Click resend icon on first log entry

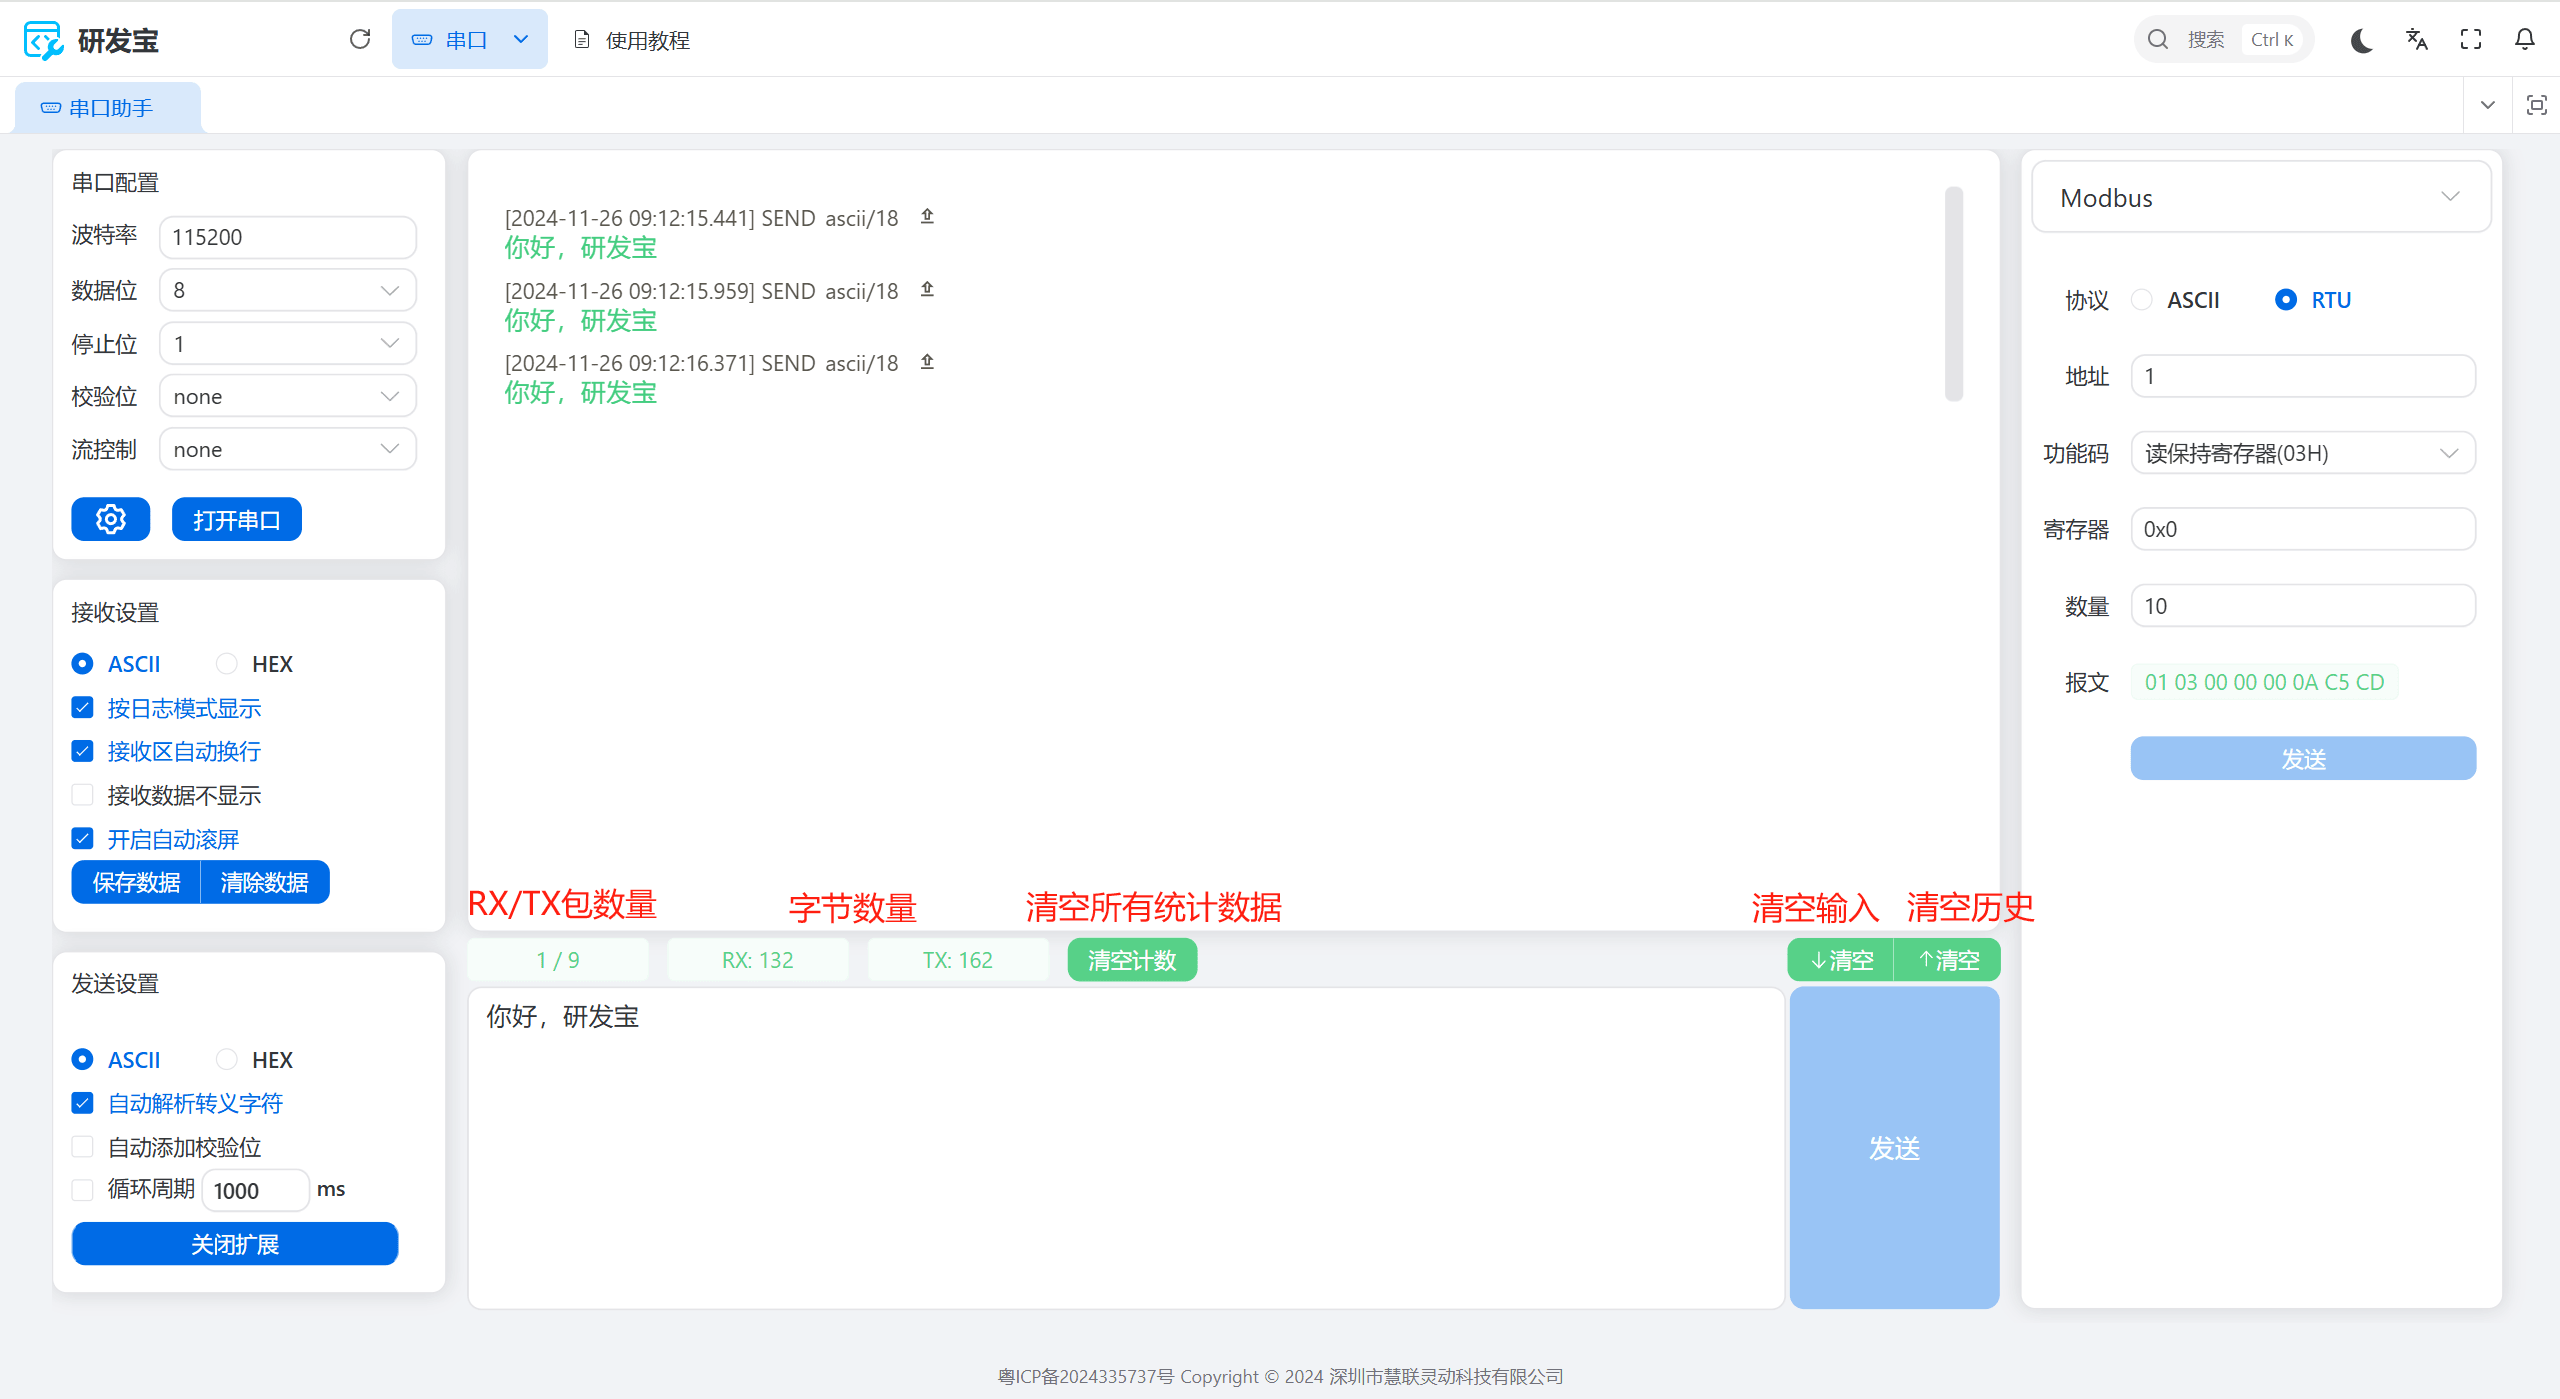click(927, 216)
